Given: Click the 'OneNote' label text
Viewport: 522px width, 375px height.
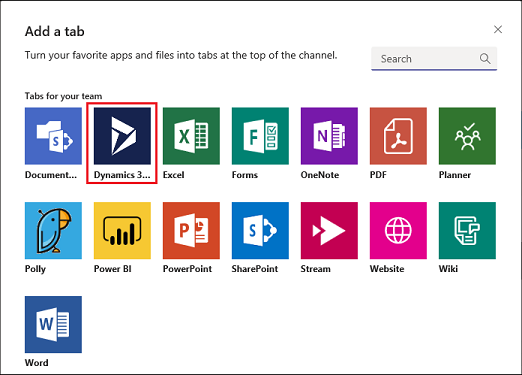Looking at the screenshot, I should click(x=320, y=175).
